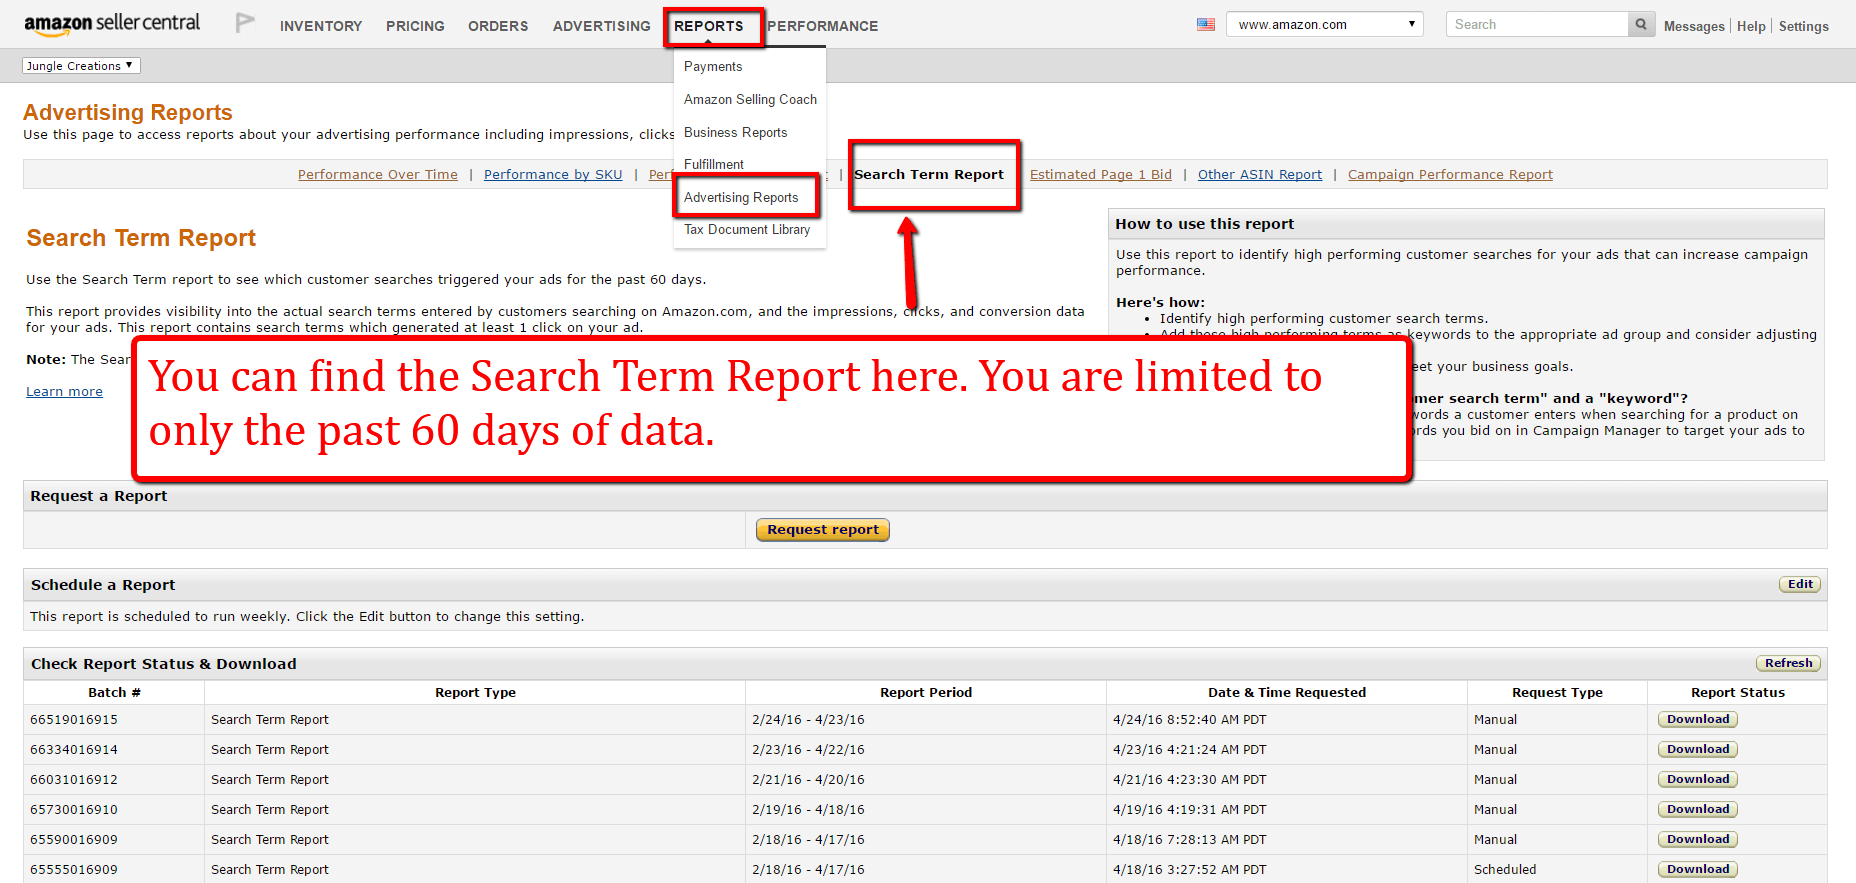Click the US flag marketplace icon

pos(1206,24)
